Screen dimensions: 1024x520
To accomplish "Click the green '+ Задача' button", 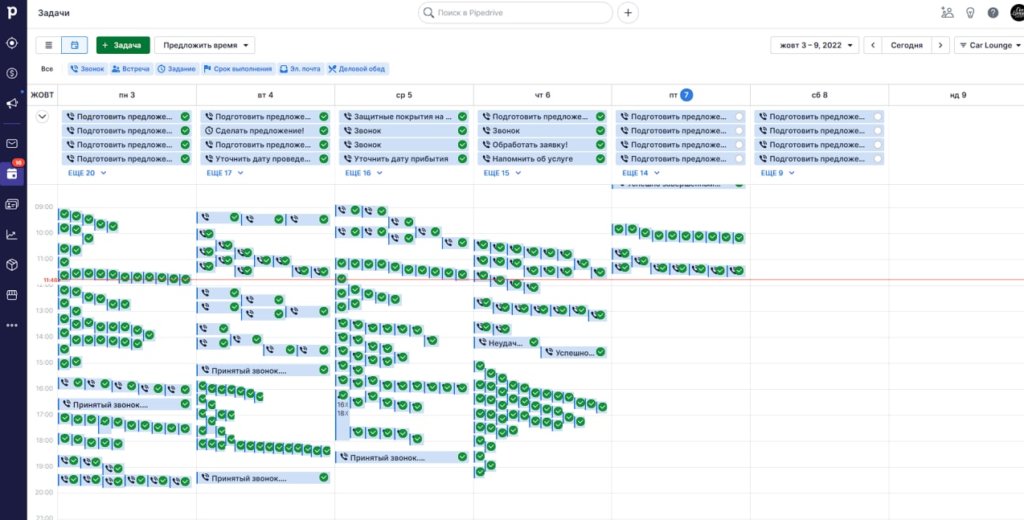I will 122,45.
